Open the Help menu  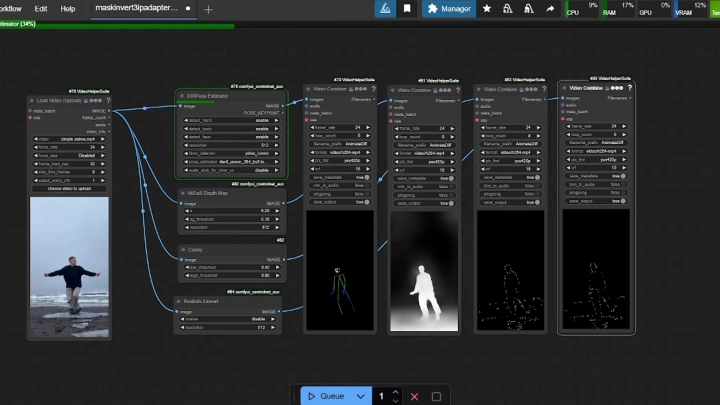pyautogui.click(x=68, y=9)
